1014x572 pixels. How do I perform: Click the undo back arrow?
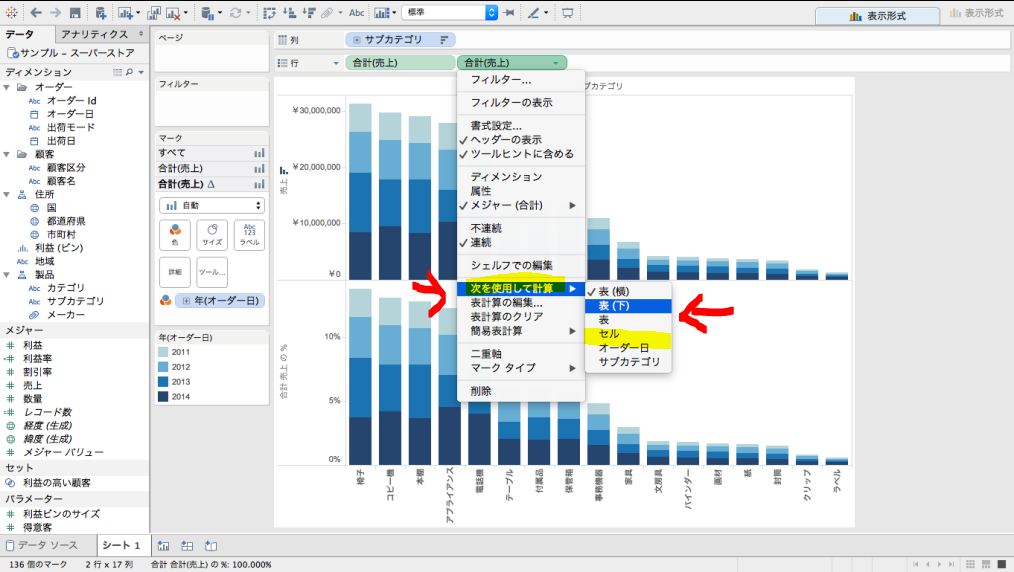point(36,12)
